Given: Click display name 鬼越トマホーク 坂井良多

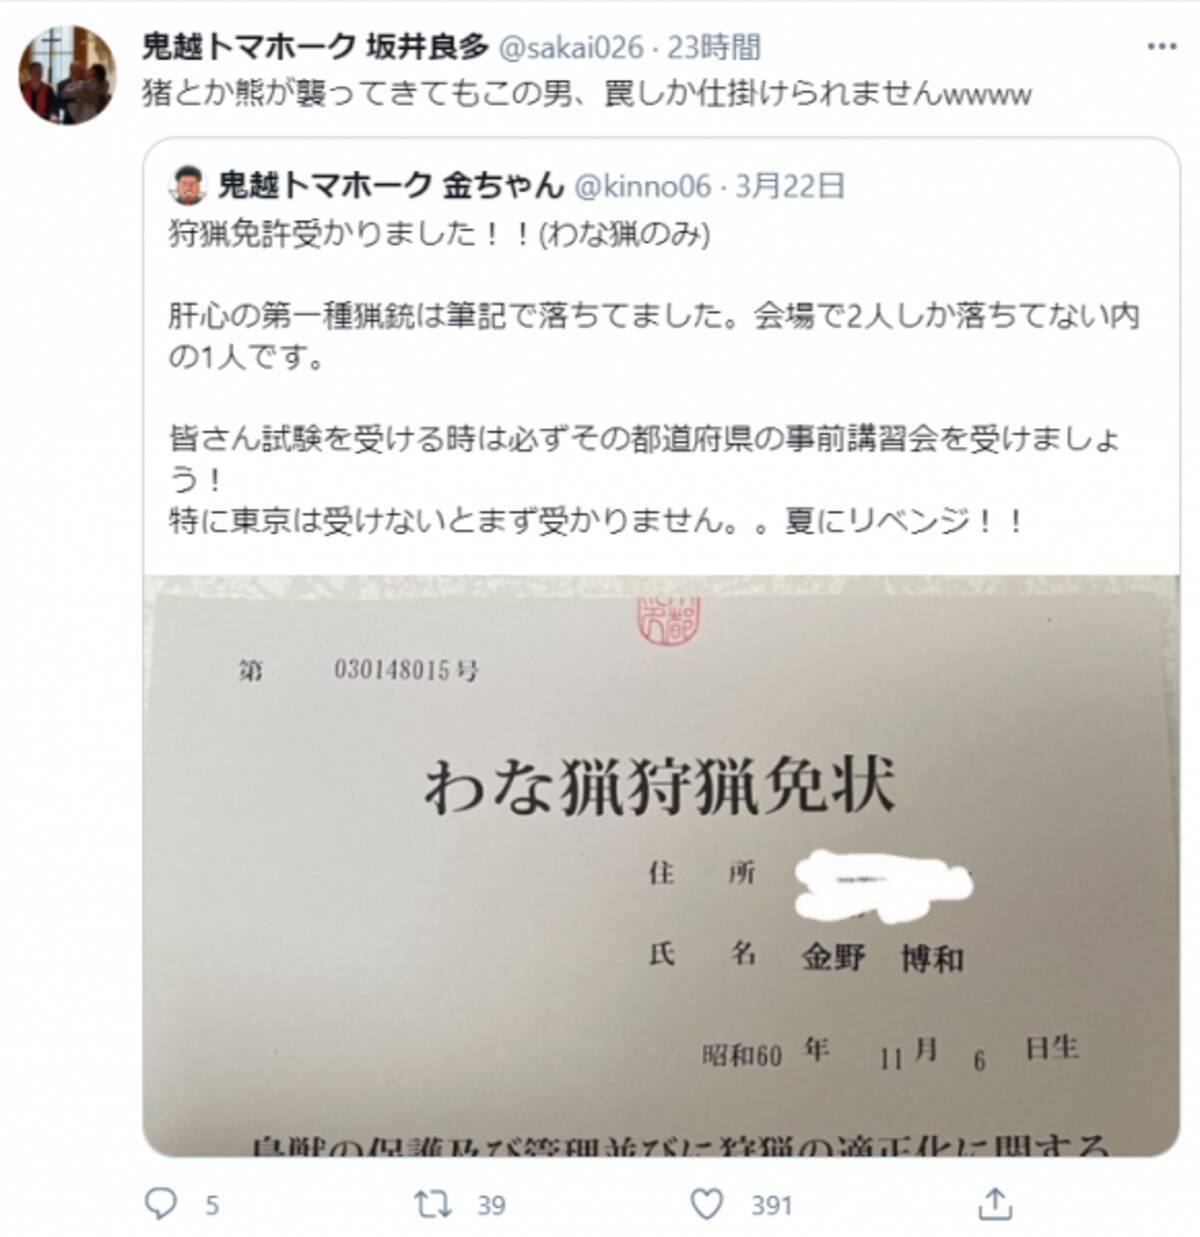Looking at the screenshot, I should [315, 46].
